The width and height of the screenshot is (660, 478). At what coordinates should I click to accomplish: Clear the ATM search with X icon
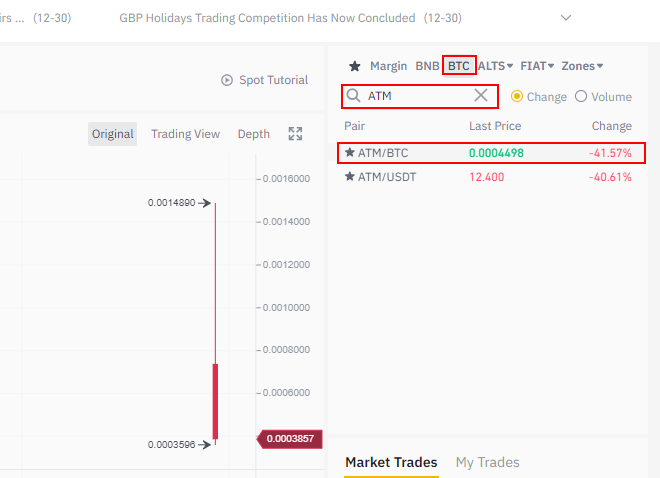481,95
